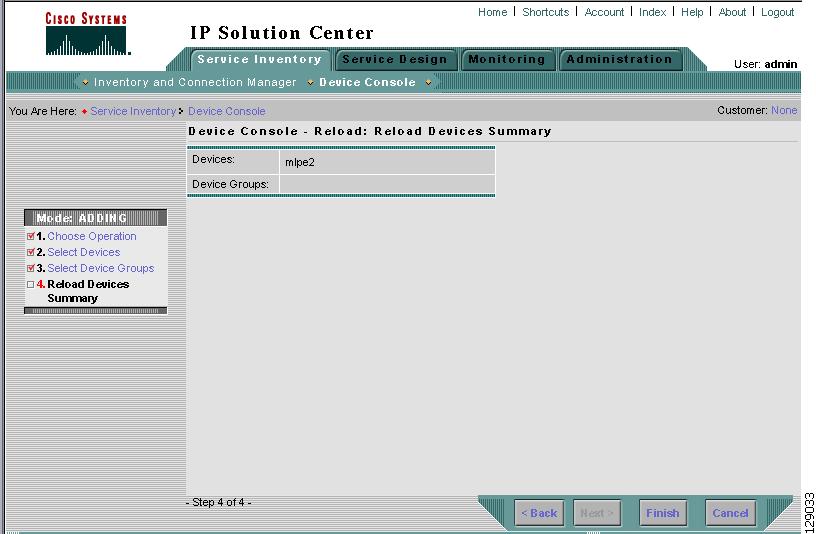Click the Cisco Systems logo
816x534 pixels.
86,34
